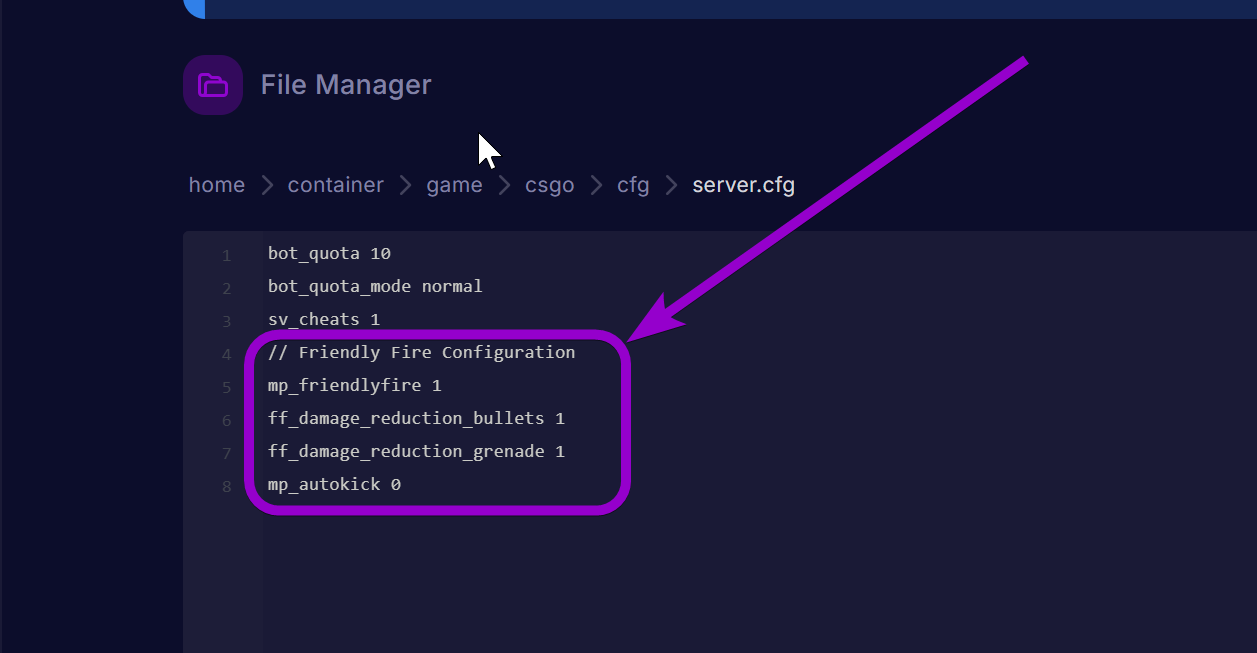Select line number 1 in the editor gutter
1257x653 pixels.
click(x=226, y=255)
